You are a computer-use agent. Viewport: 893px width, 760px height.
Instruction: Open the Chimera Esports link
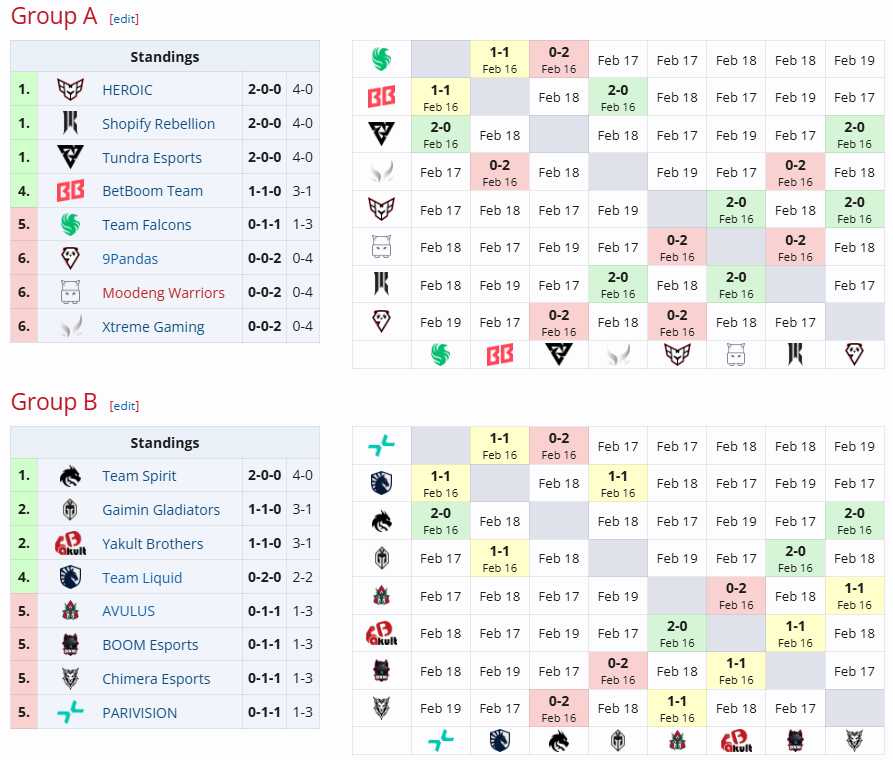156,679
